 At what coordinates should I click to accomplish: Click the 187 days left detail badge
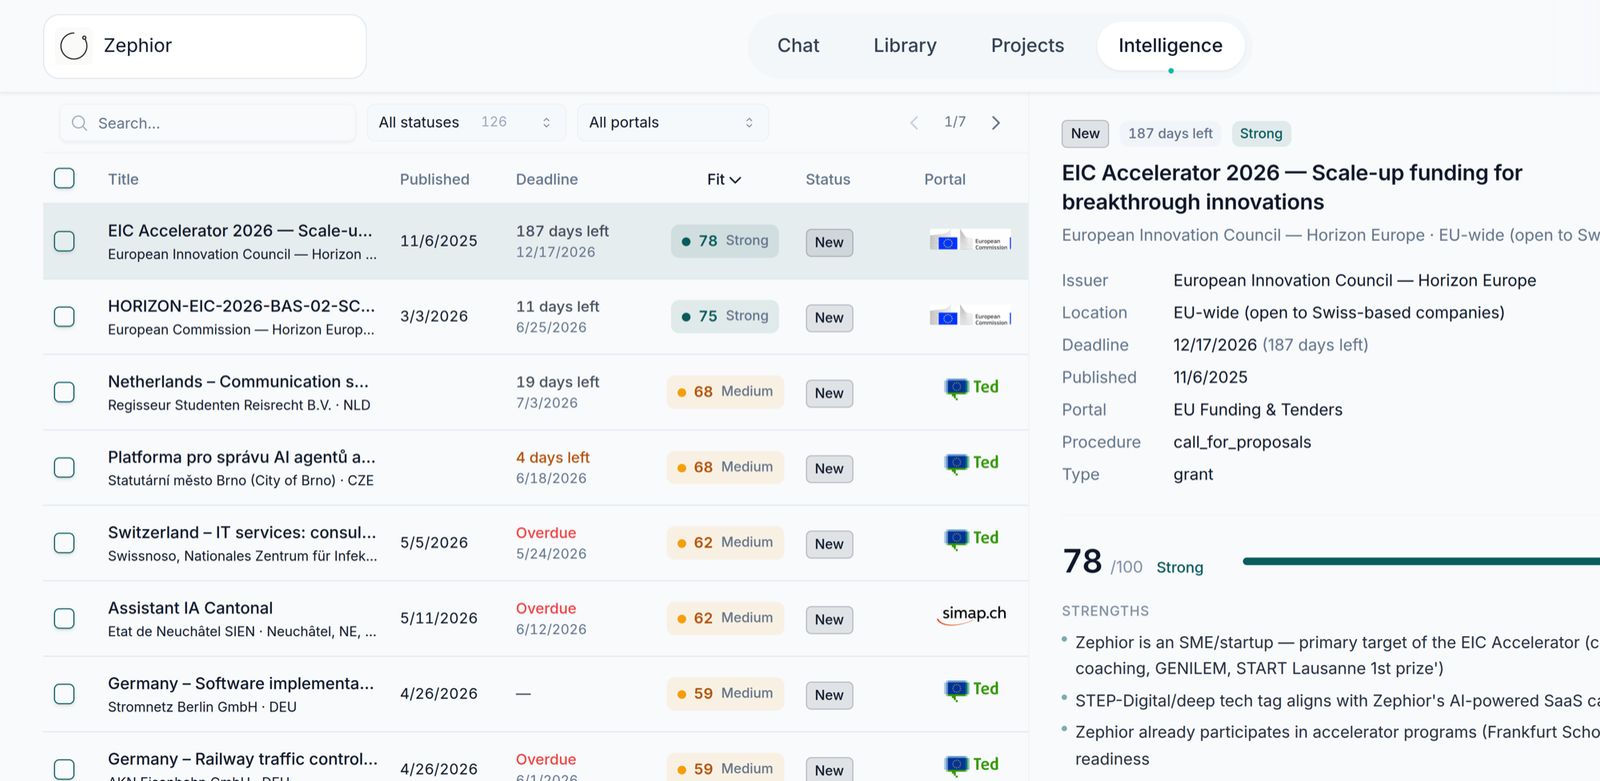pos(1170,134)
